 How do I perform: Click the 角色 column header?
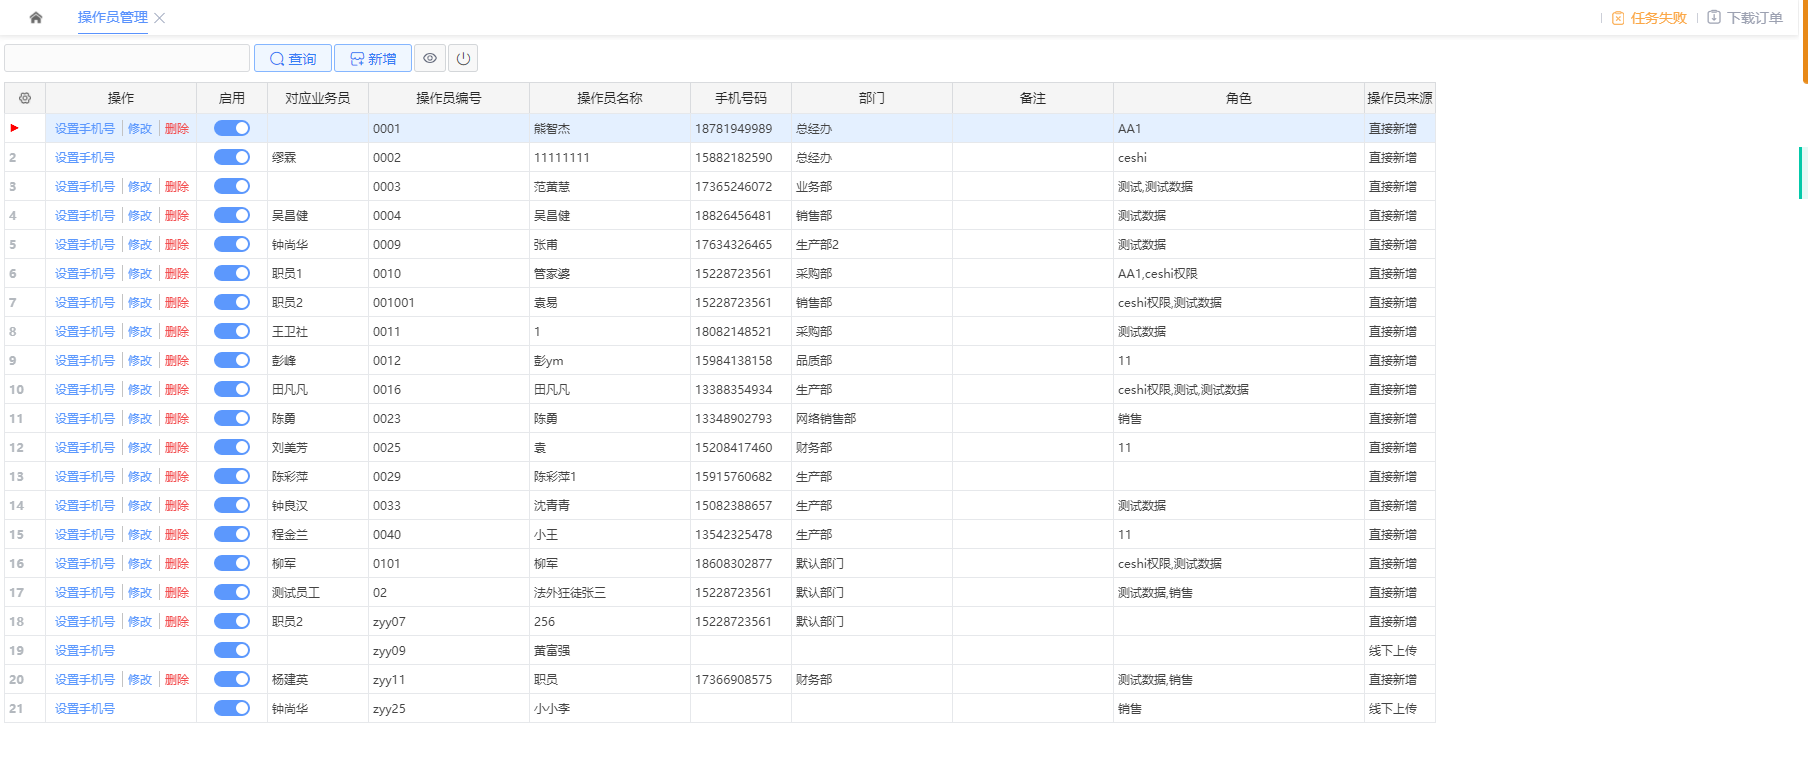1239,98
